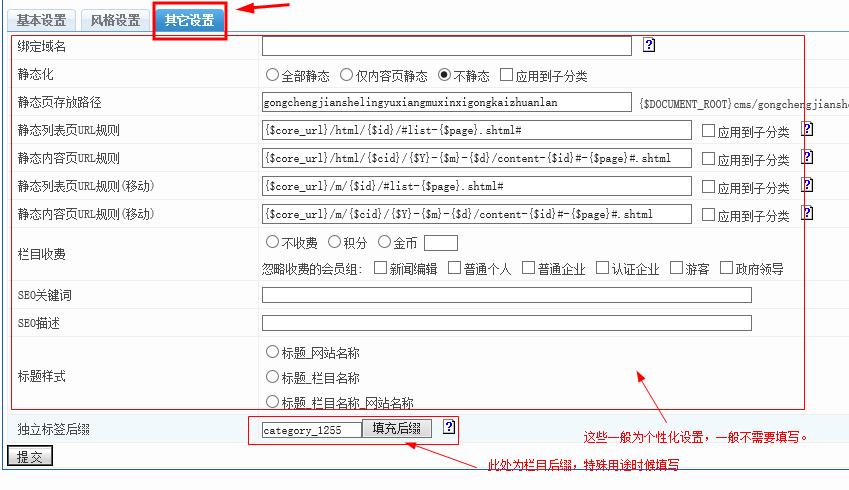
Task: Choose the 标题_栏目名称 title style
Action: click(273, 377)
